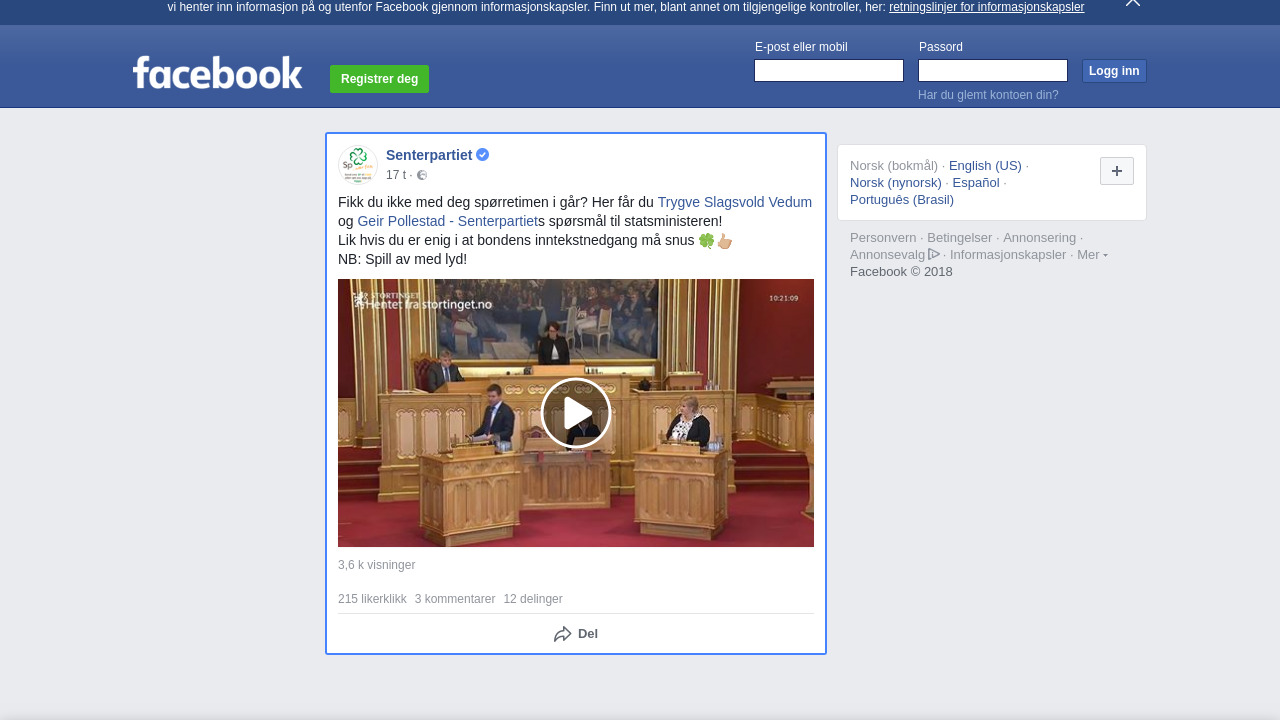1280x720 pixels.
Task: Switch language to Español
Action: pos(976,183)
